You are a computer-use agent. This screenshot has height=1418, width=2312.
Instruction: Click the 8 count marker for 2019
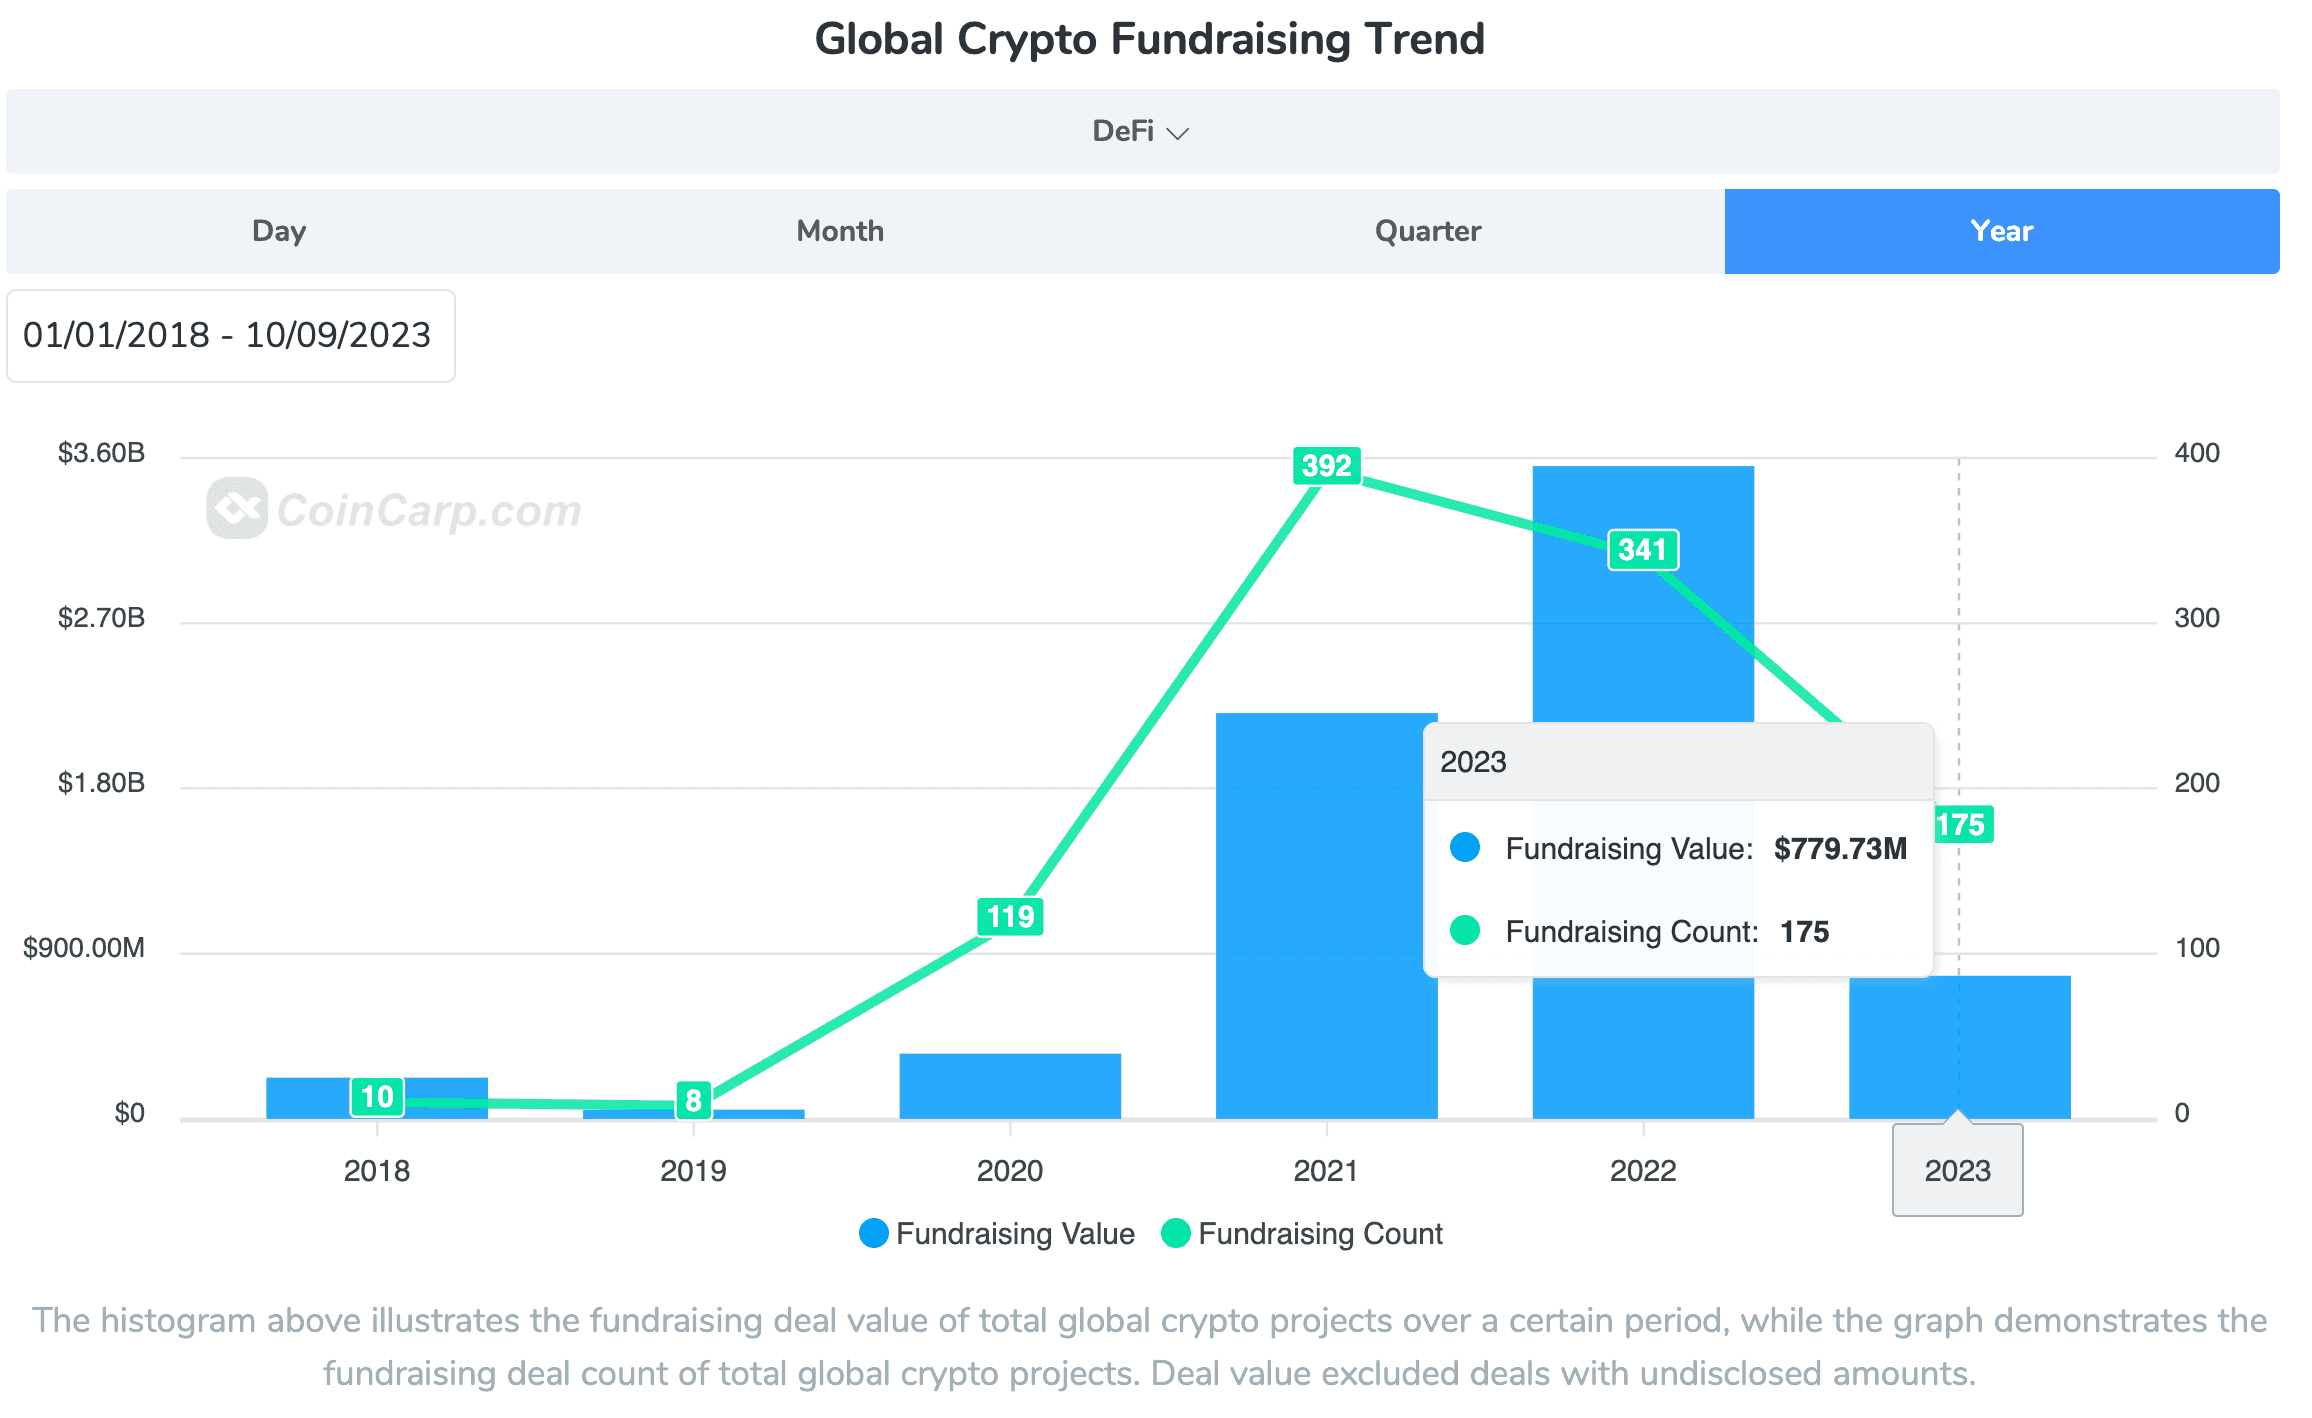[x=693, y=1100]
